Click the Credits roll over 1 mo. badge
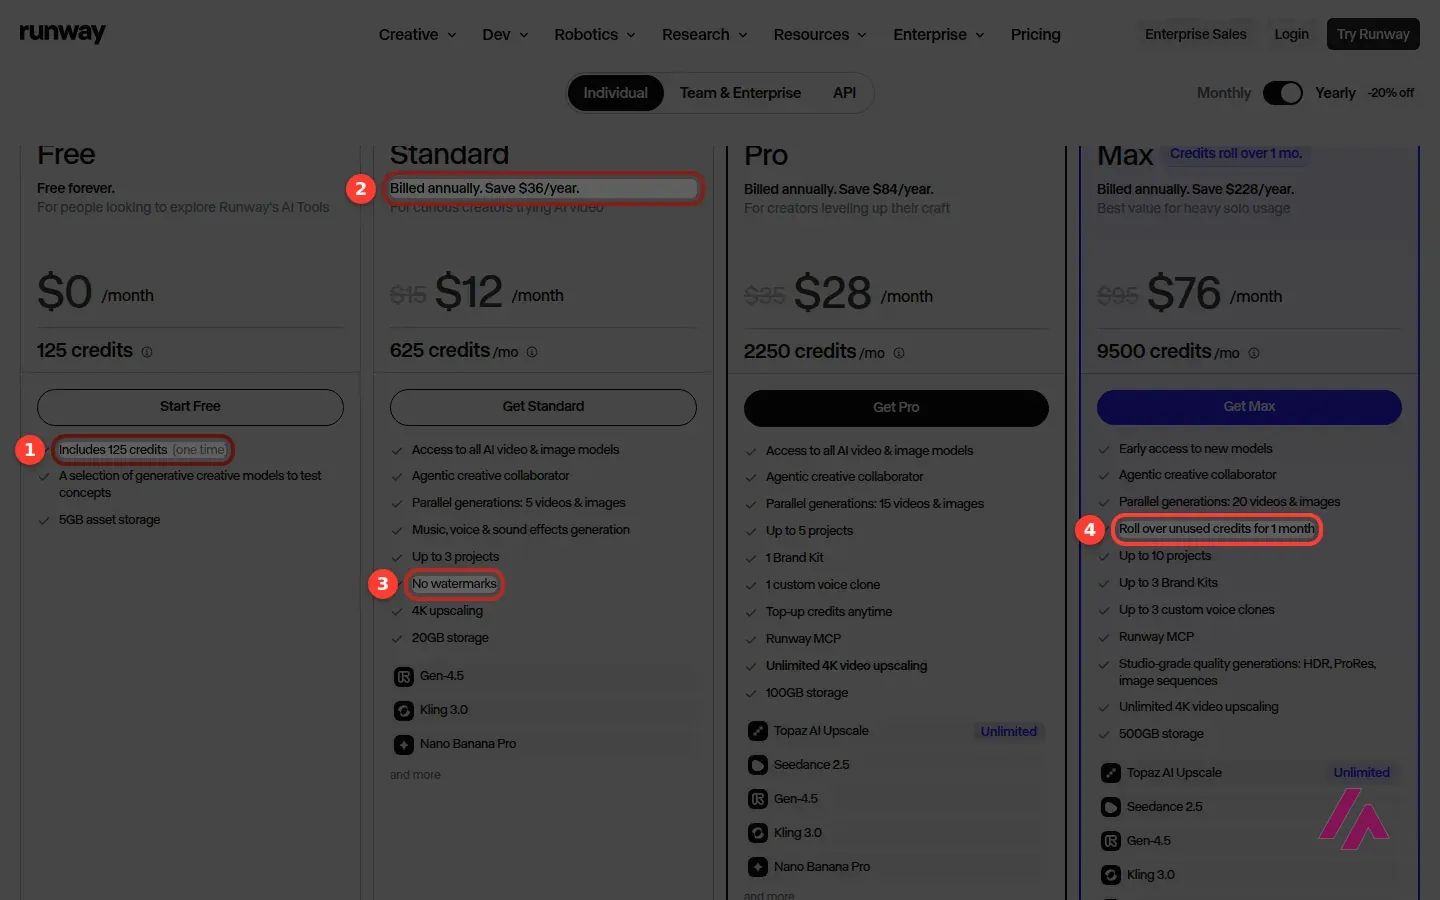 [x=1236, y=153]
